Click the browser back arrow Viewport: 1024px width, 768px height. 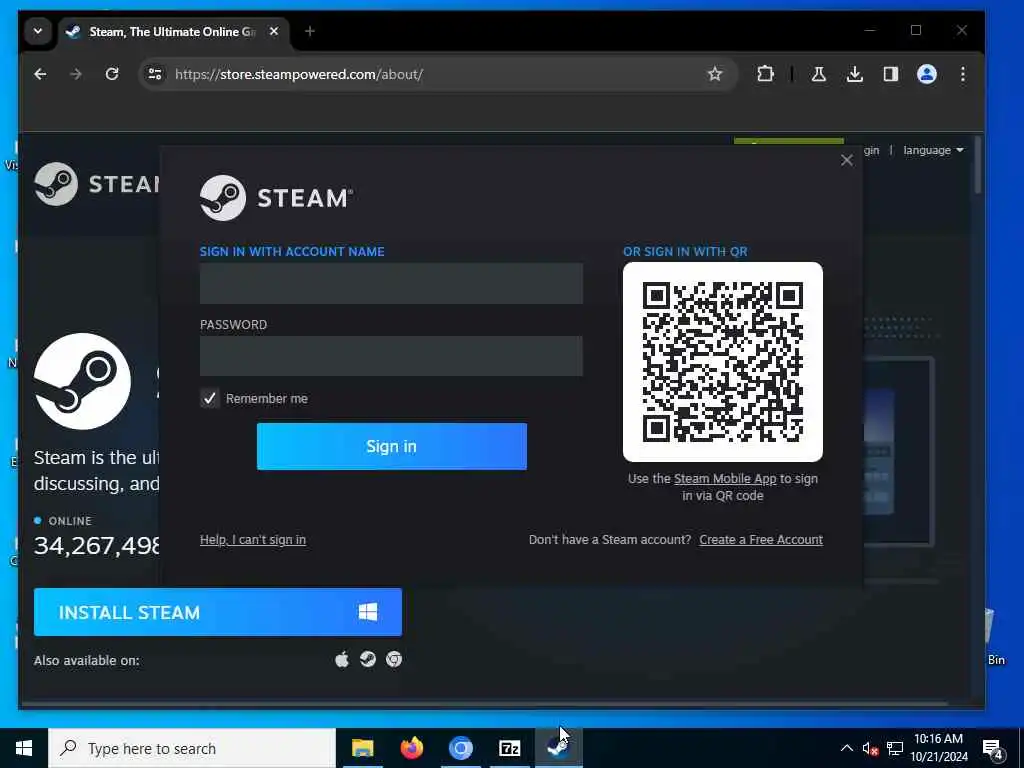click(40, 74)
